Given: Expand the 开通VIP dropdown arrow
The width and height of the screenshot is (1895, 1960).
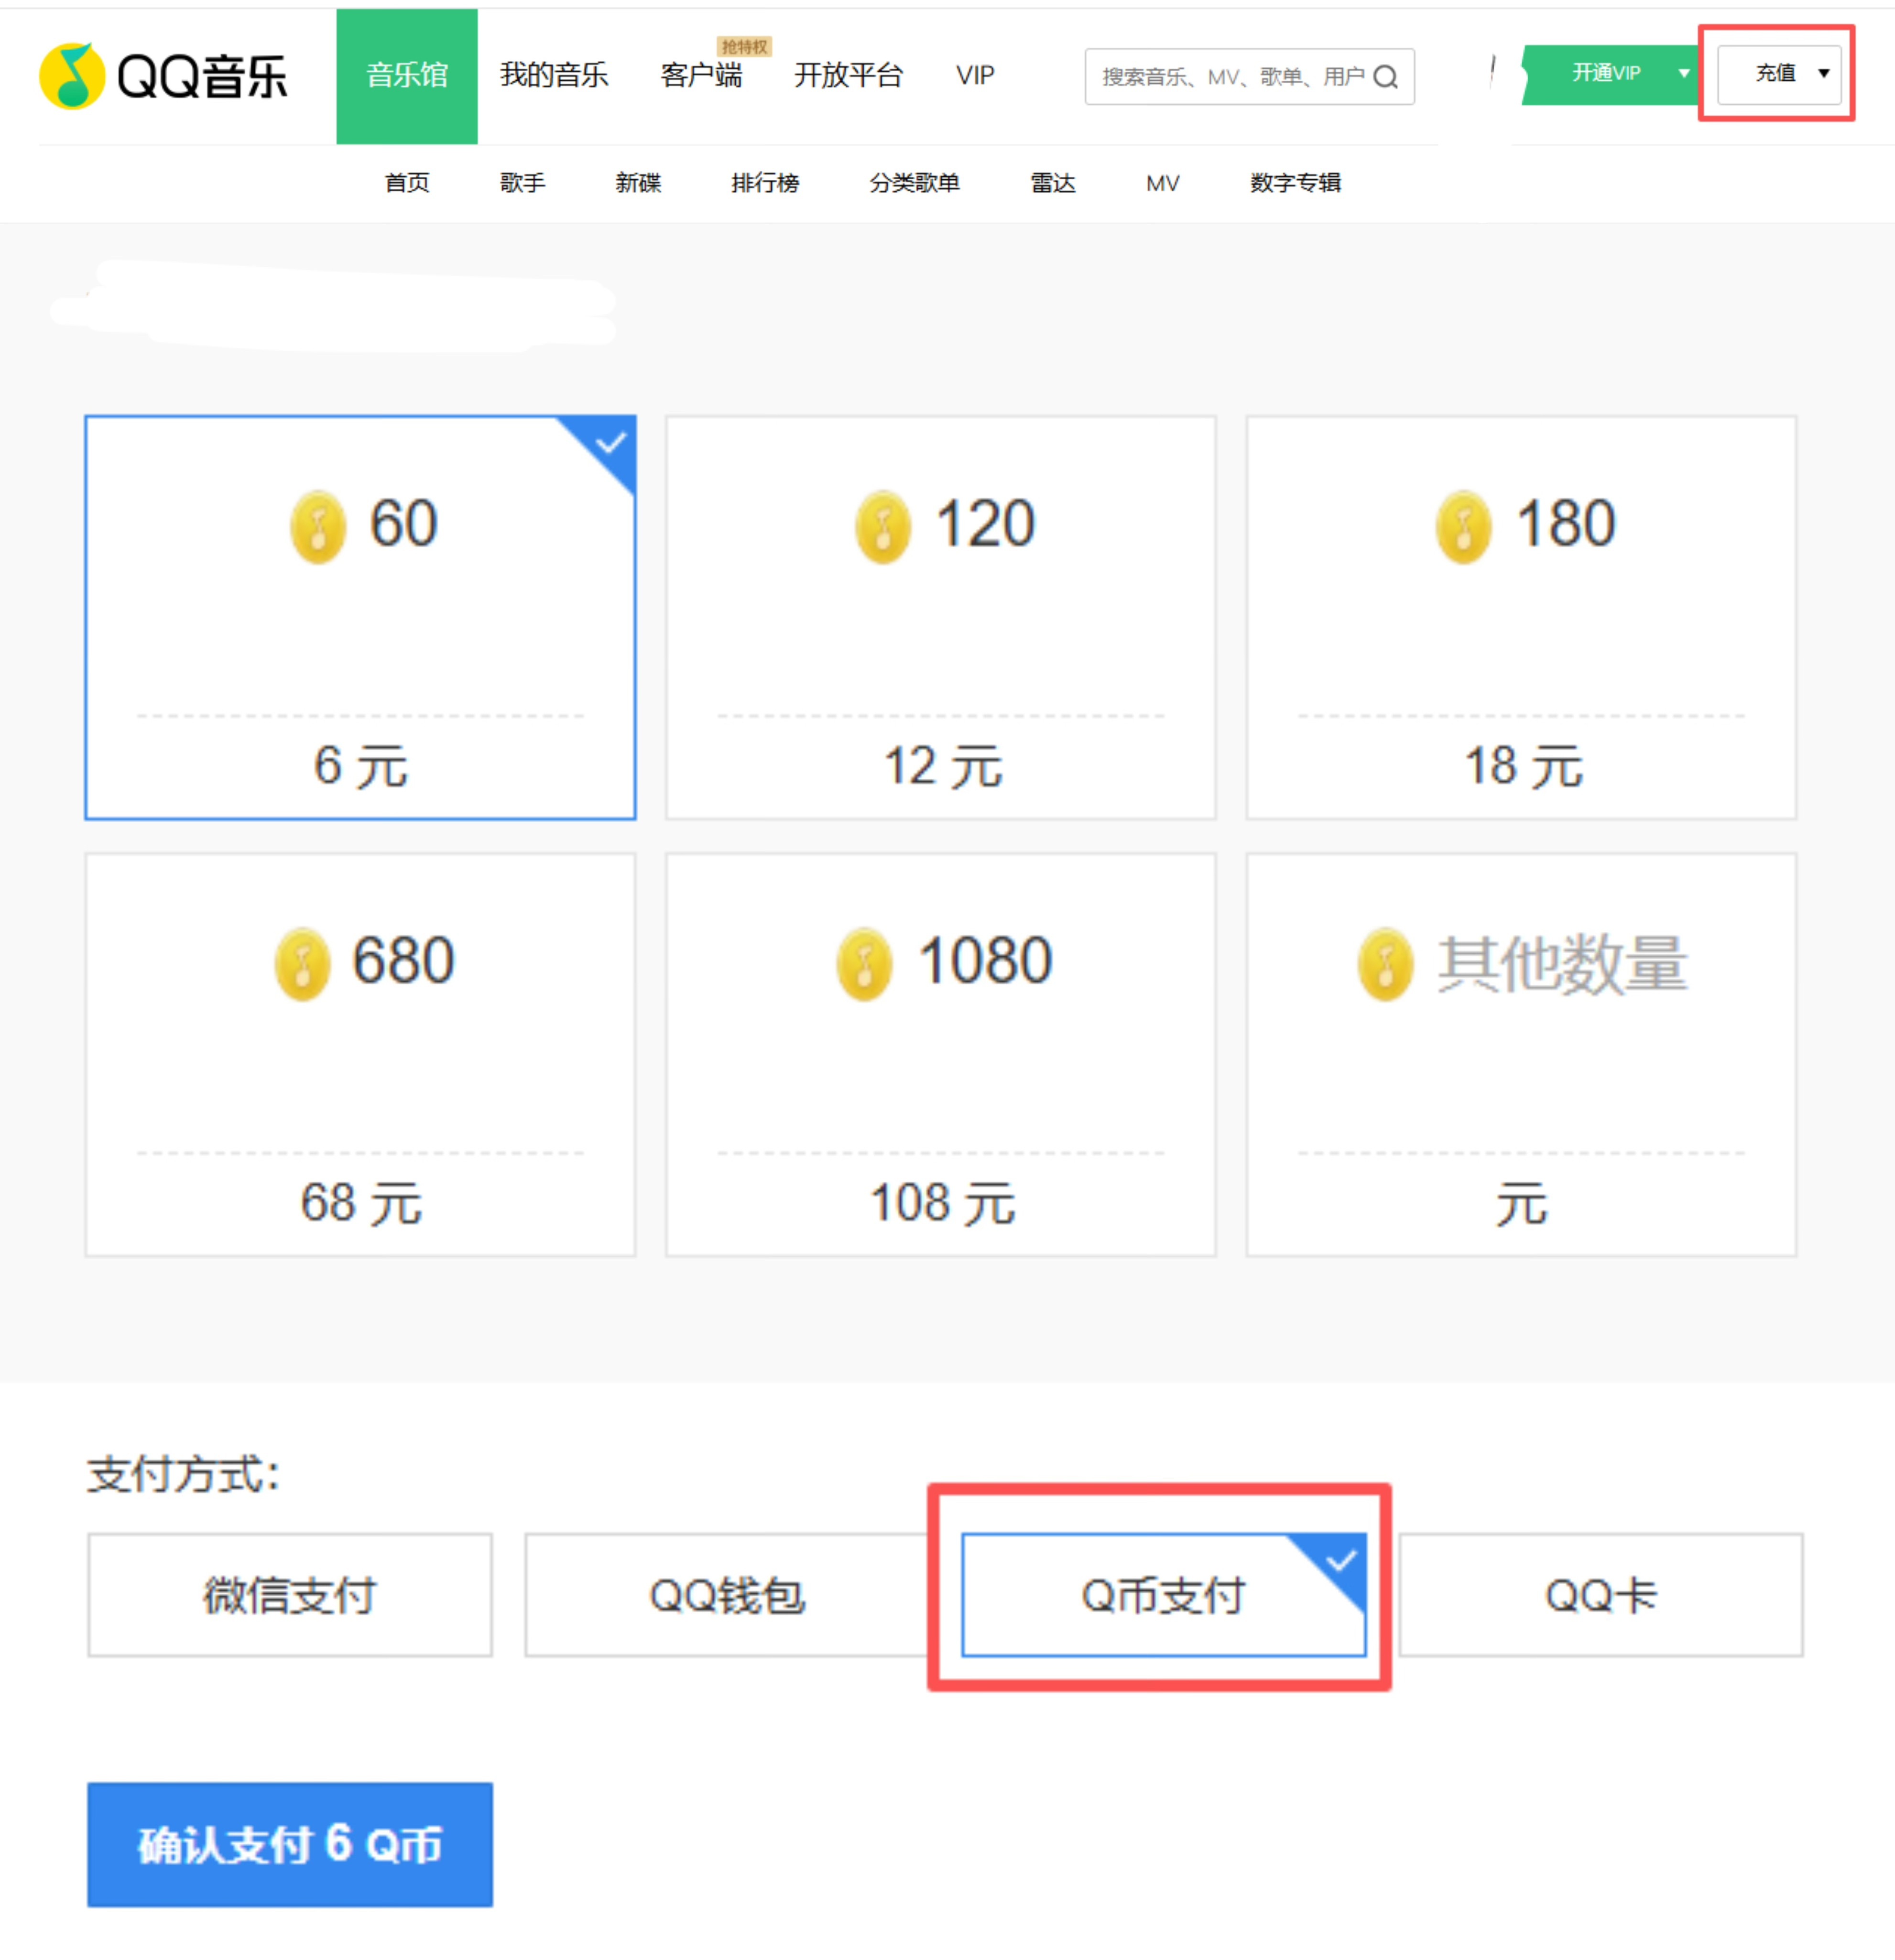Looking at the screenshot, I should [x=1684, y=73].
